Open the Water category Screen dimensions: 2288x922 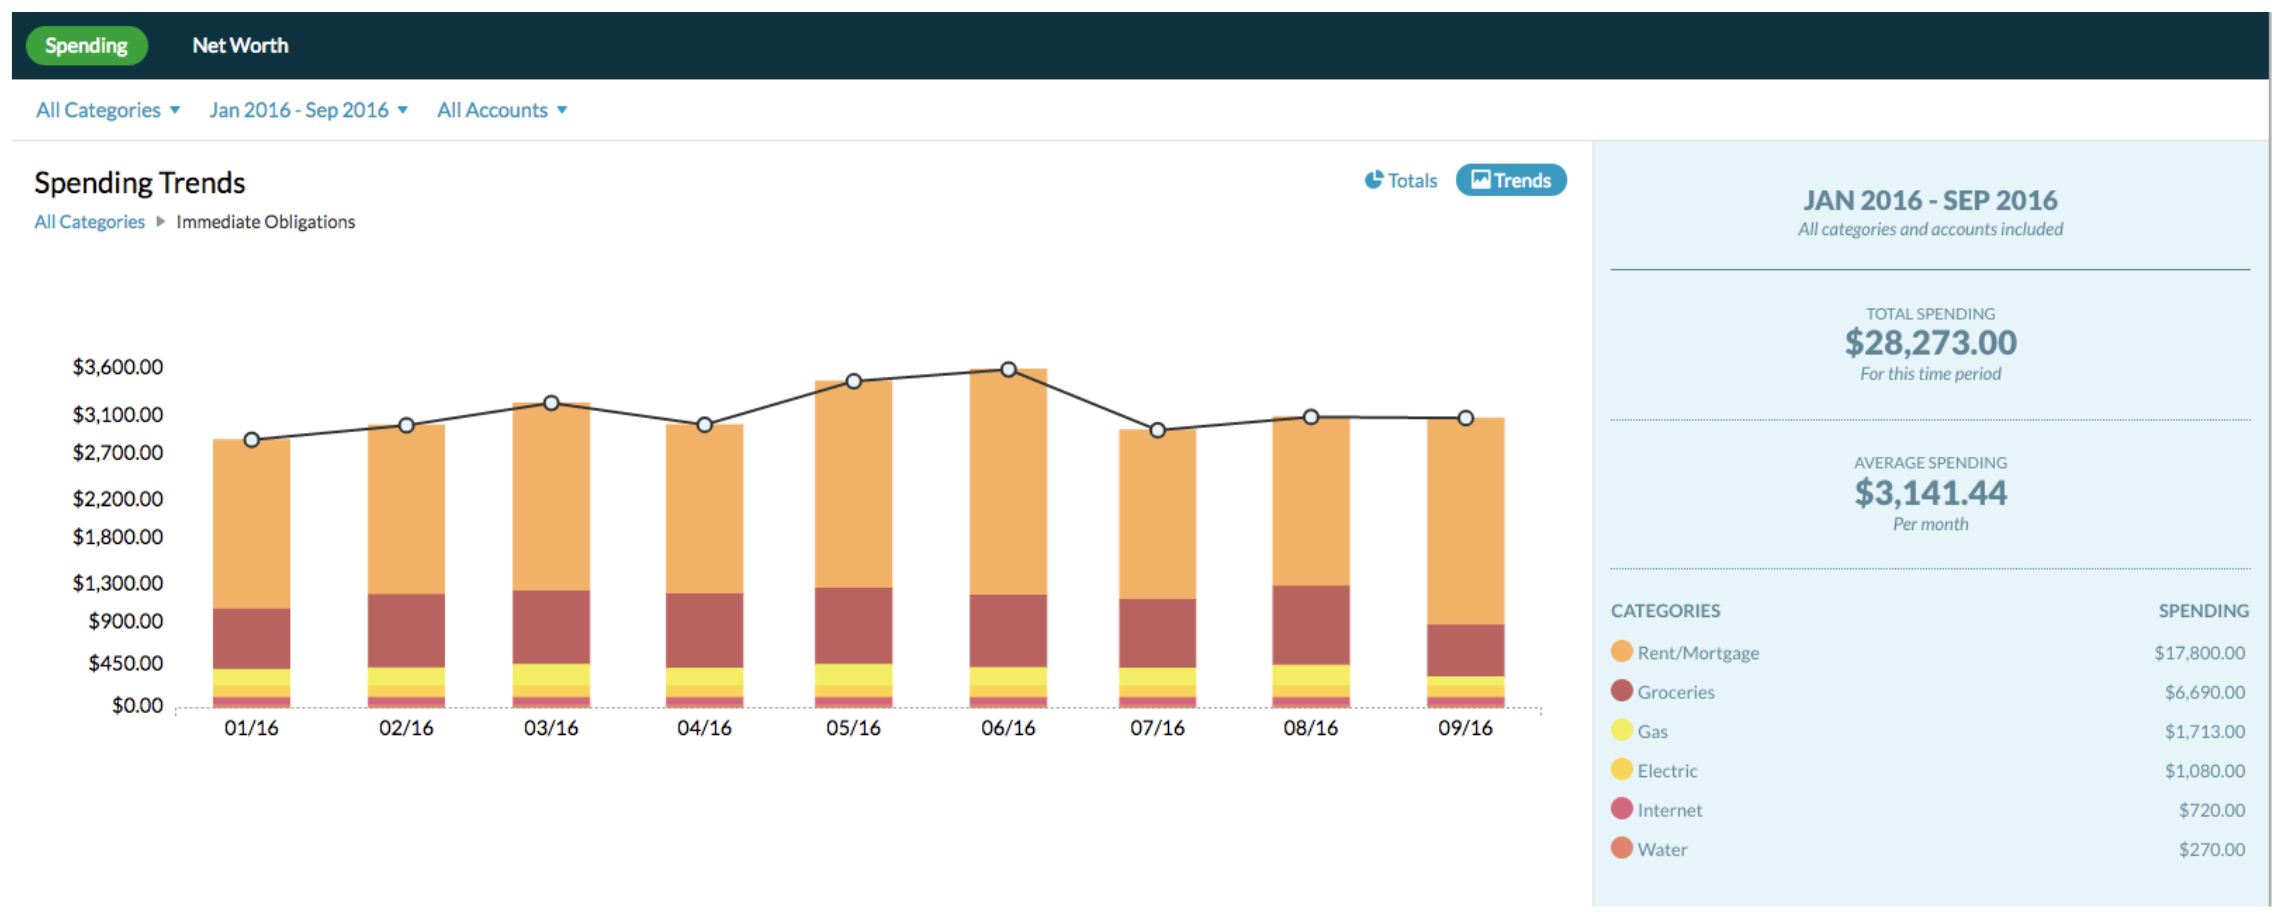(x=1662, y=849)
